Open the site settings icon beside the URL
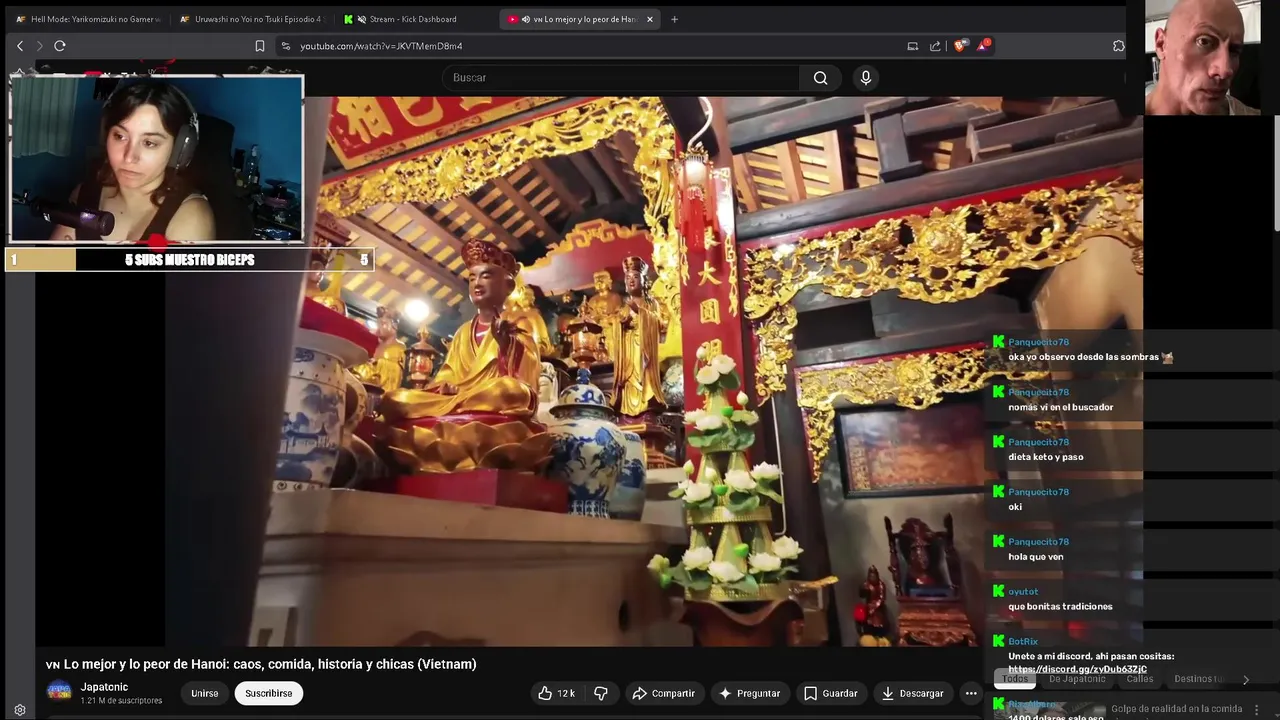The image size is (1280, 720). point(286,46)
